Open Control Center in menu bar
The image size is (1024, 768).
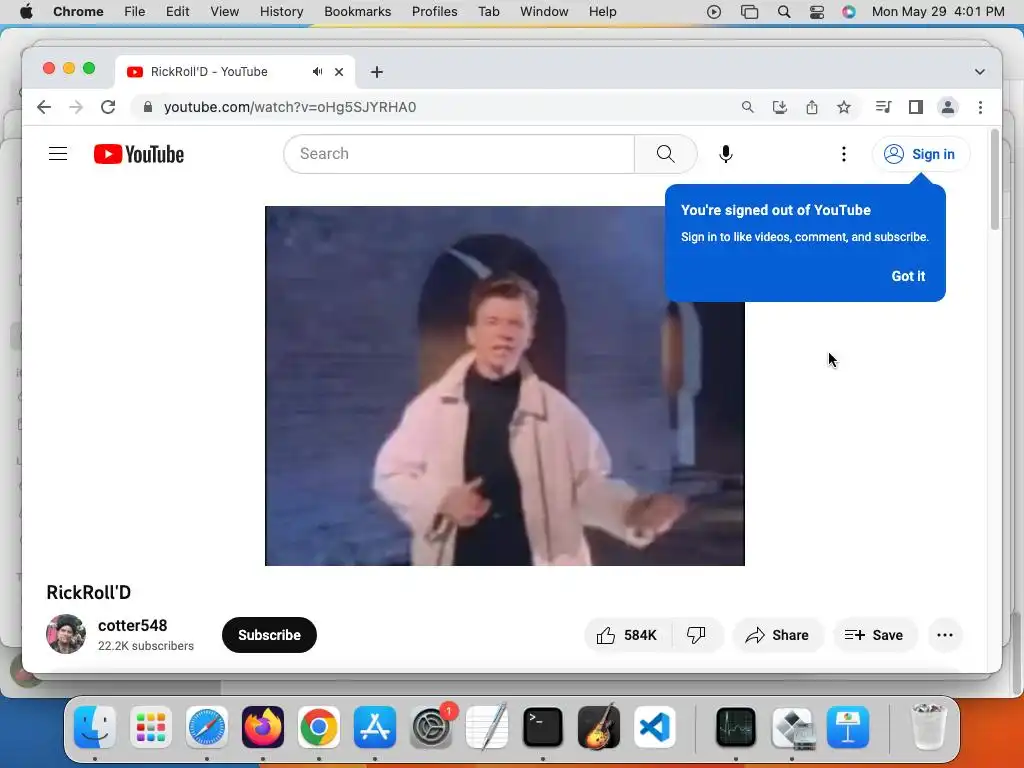point(816,12)
